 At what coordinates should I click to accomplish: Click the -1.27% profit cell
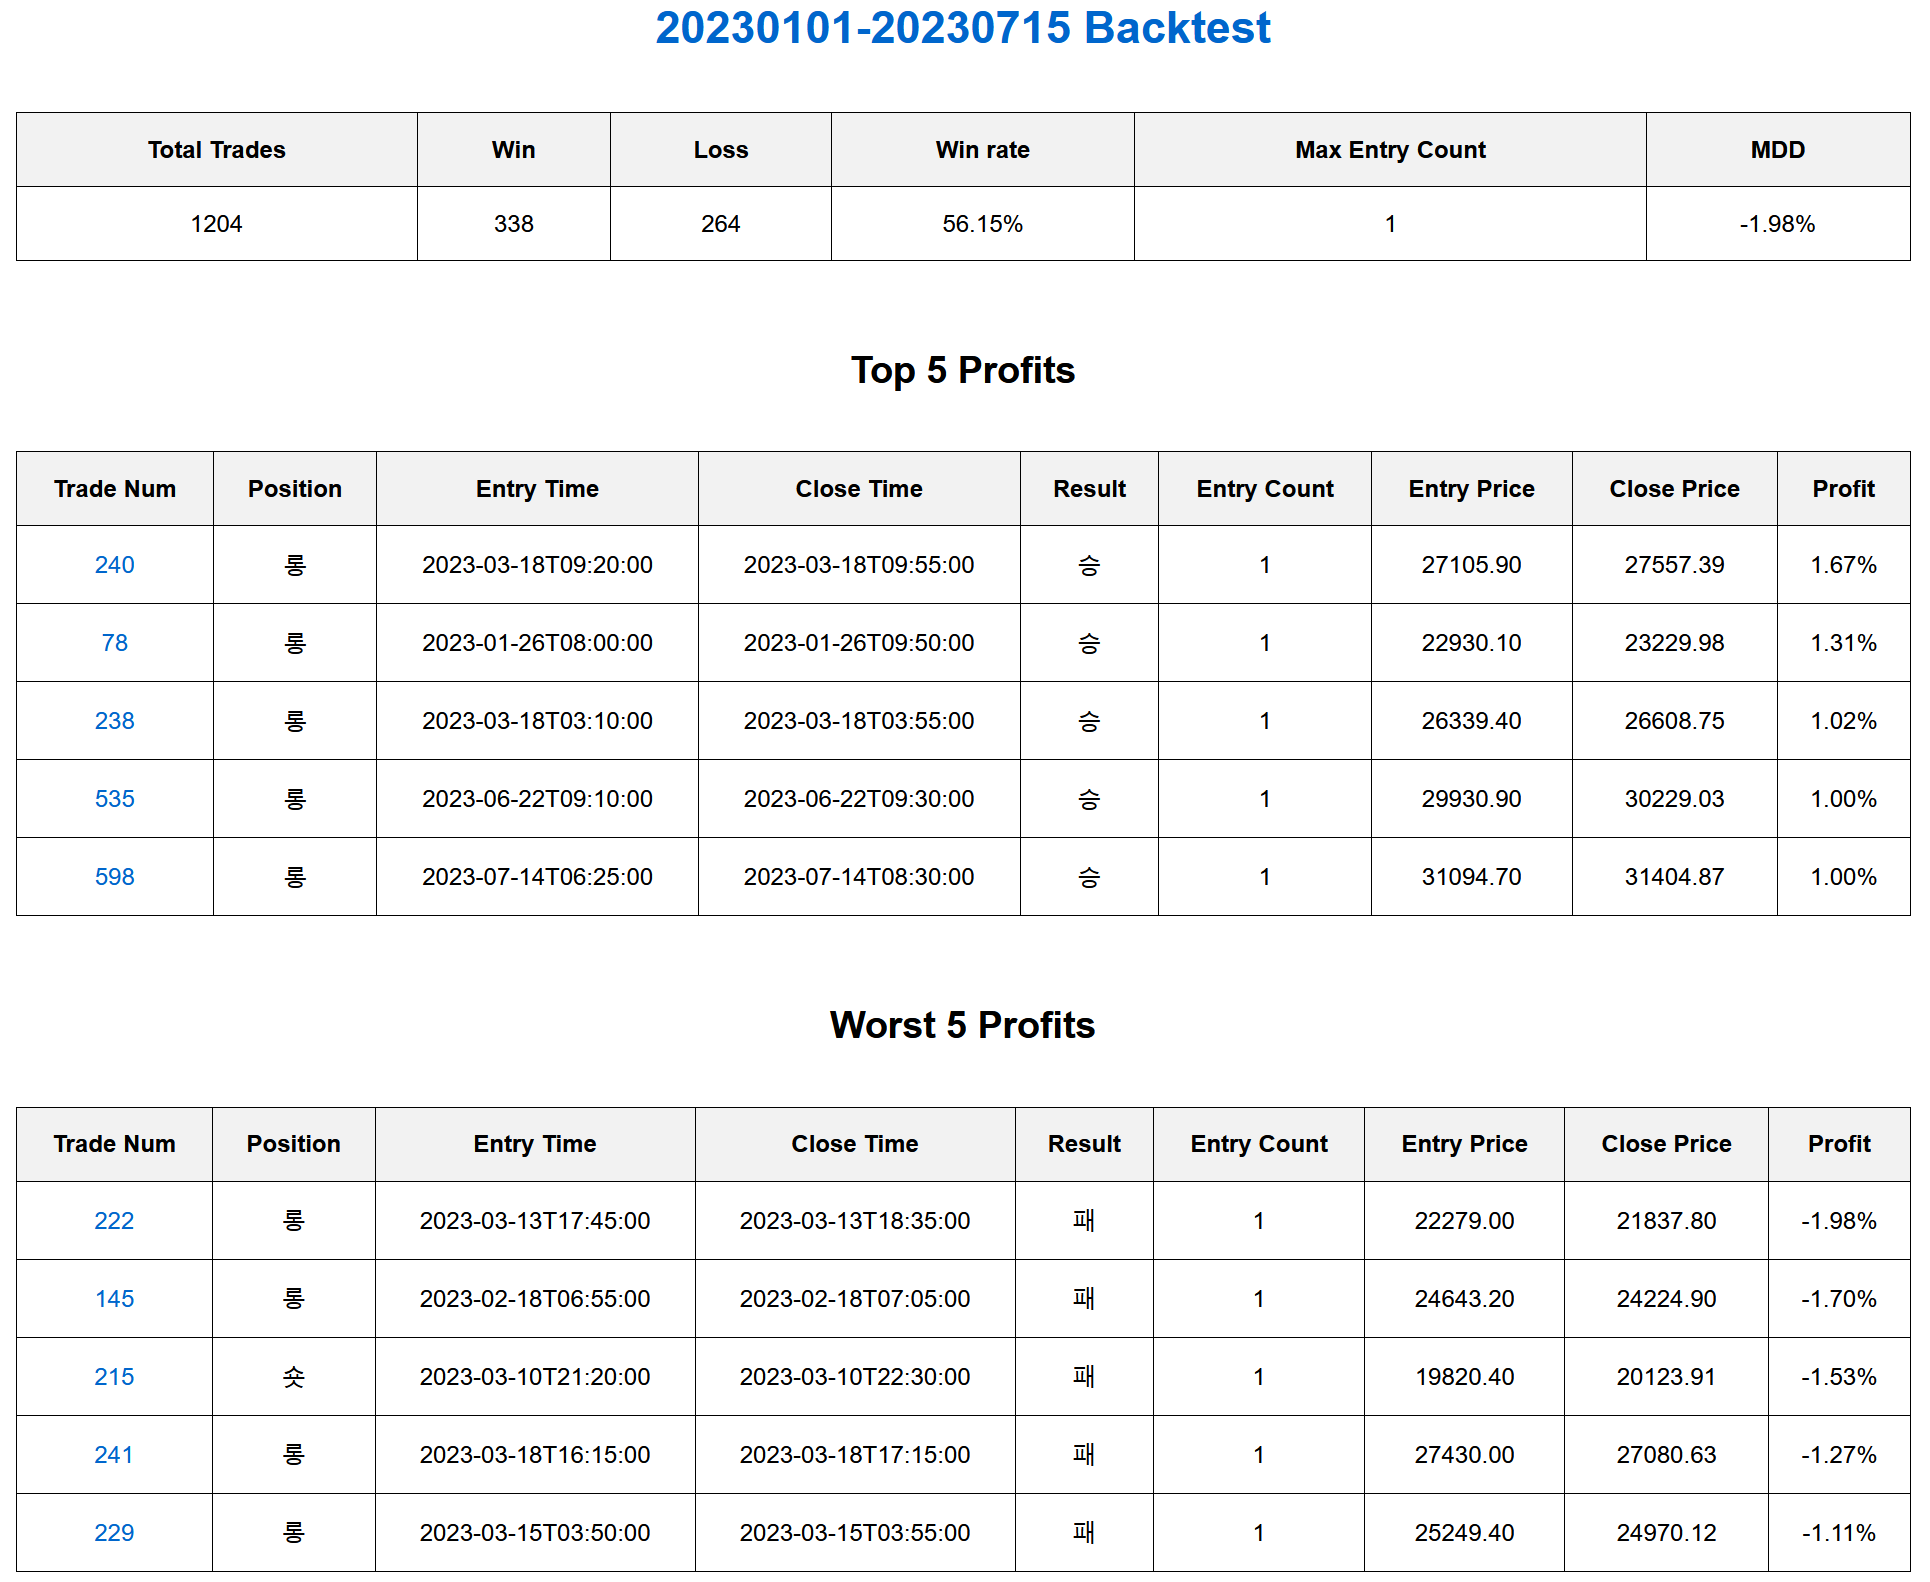click(1839, 1455)
